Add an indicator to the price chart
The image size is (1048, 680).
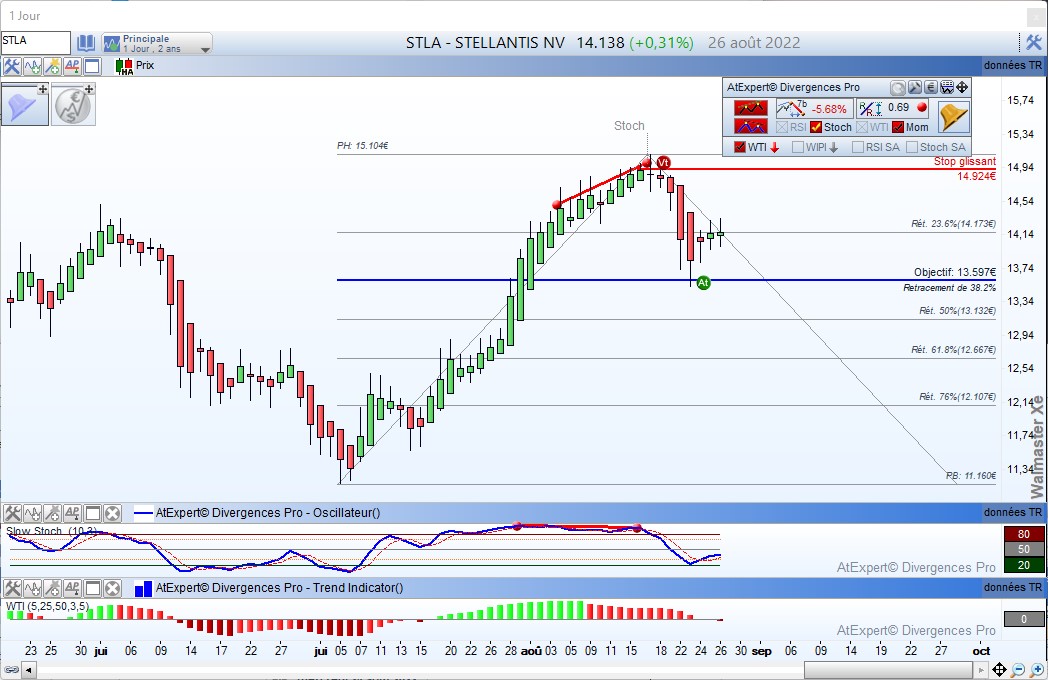pyautogui.click(x=32, y=66)
